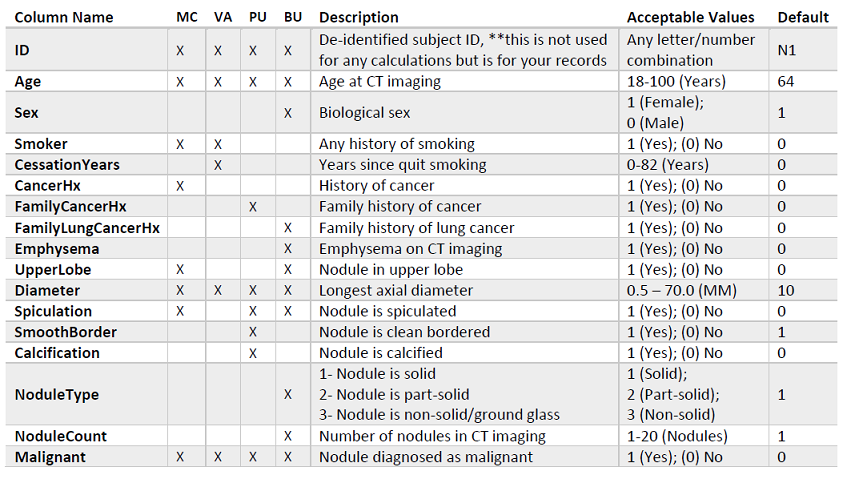Screen dimensions: 847x479
Task: Select the "Malignant" row label
Action: tap(49, 457)
